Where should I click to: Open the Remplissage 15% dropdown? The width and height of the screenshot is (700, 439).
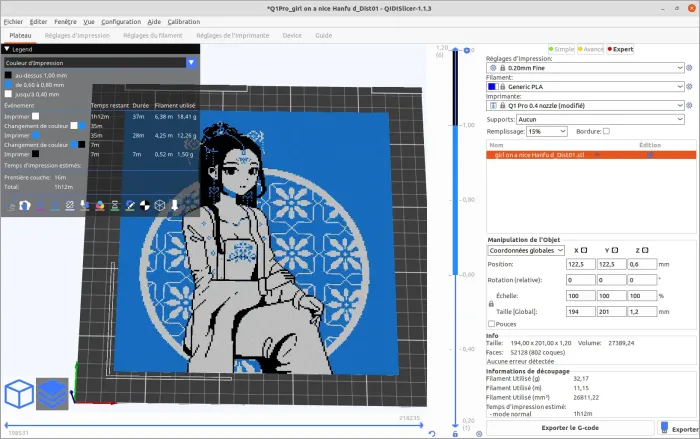tap(547, 131)
